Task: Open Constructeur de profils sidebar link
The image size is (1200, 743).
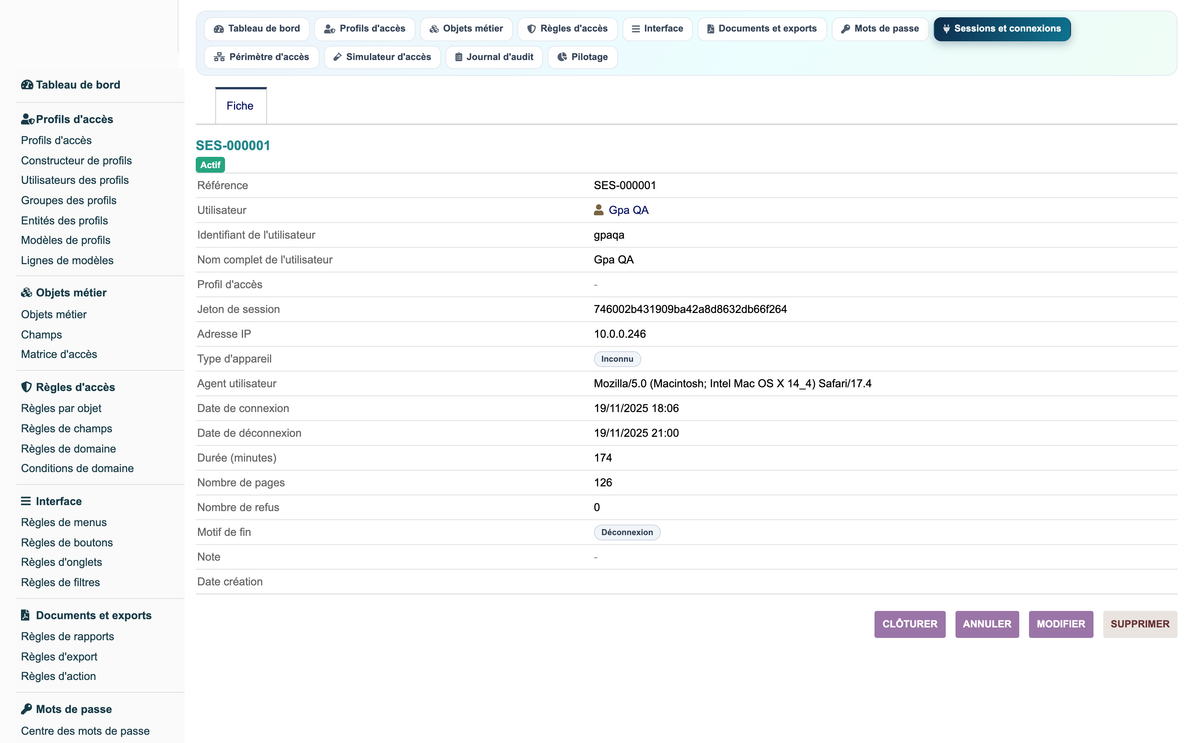Action: [x=76, y=160]
